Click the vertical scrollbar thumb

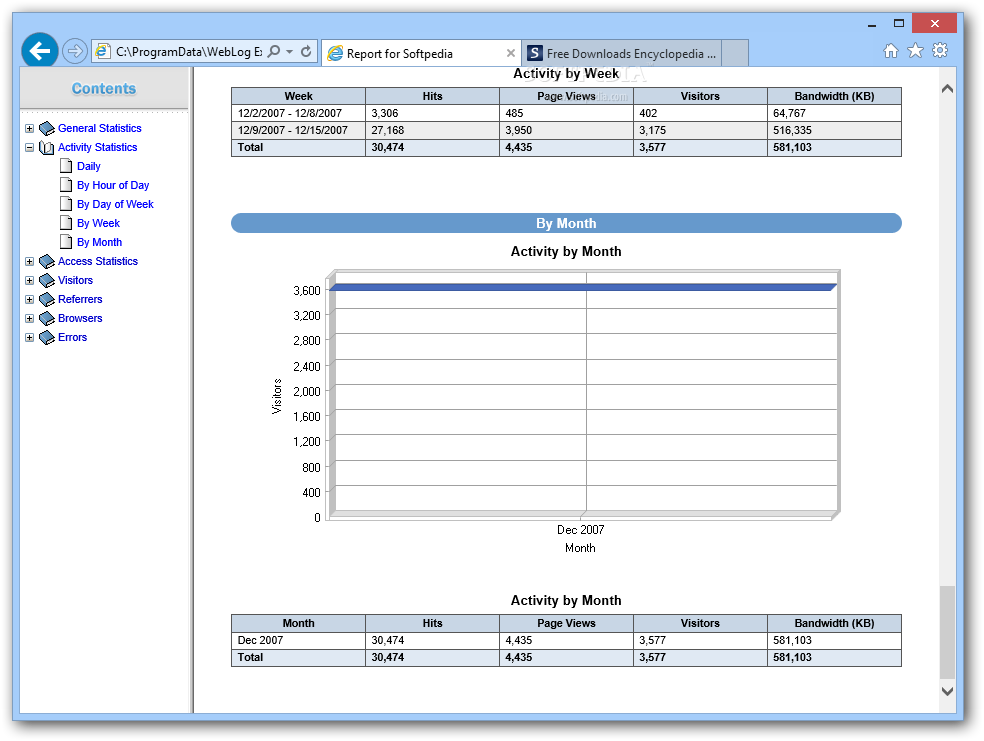click(x=948, y=632)
